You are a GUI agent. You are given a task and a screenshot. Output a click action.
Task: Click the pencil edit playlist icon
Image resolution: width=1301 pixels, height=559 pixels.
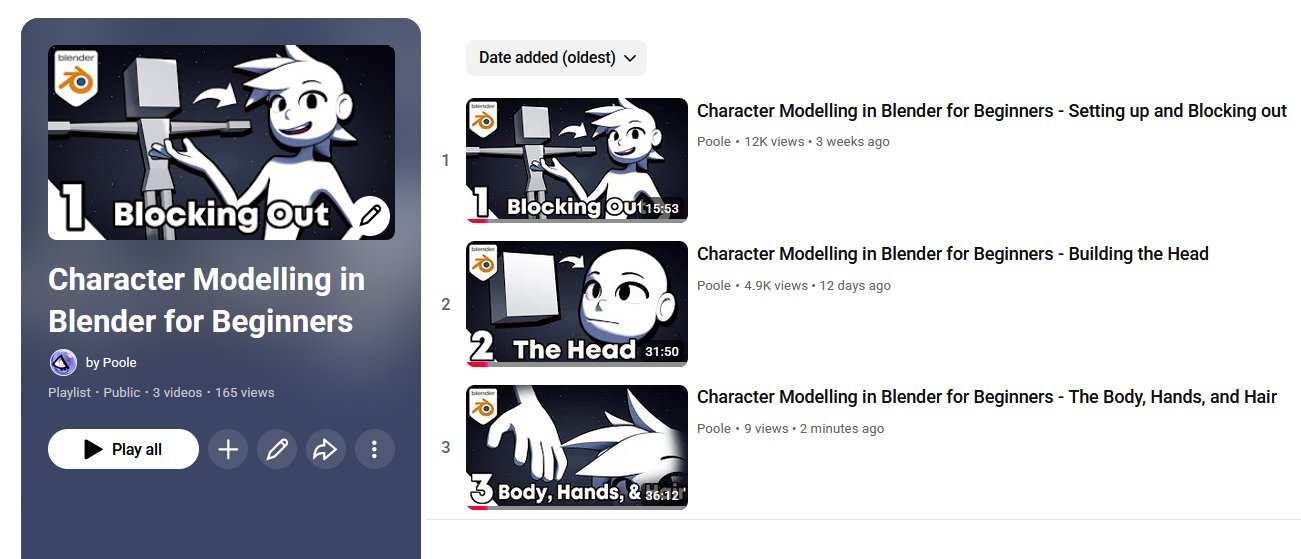pyautogui.click(x=277, y=449)
